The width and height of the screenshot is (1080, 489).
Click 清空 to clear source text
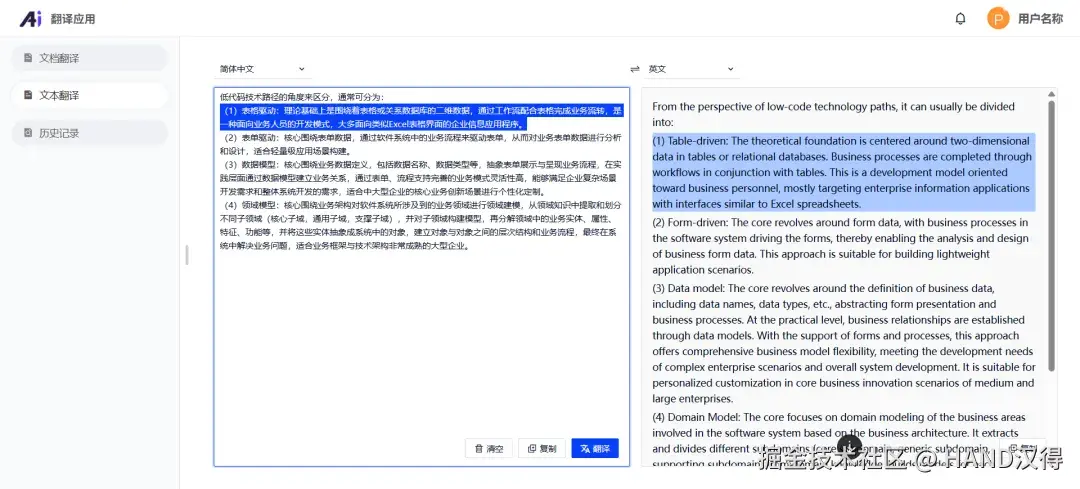pyautogui.click(x=489, y=448)
